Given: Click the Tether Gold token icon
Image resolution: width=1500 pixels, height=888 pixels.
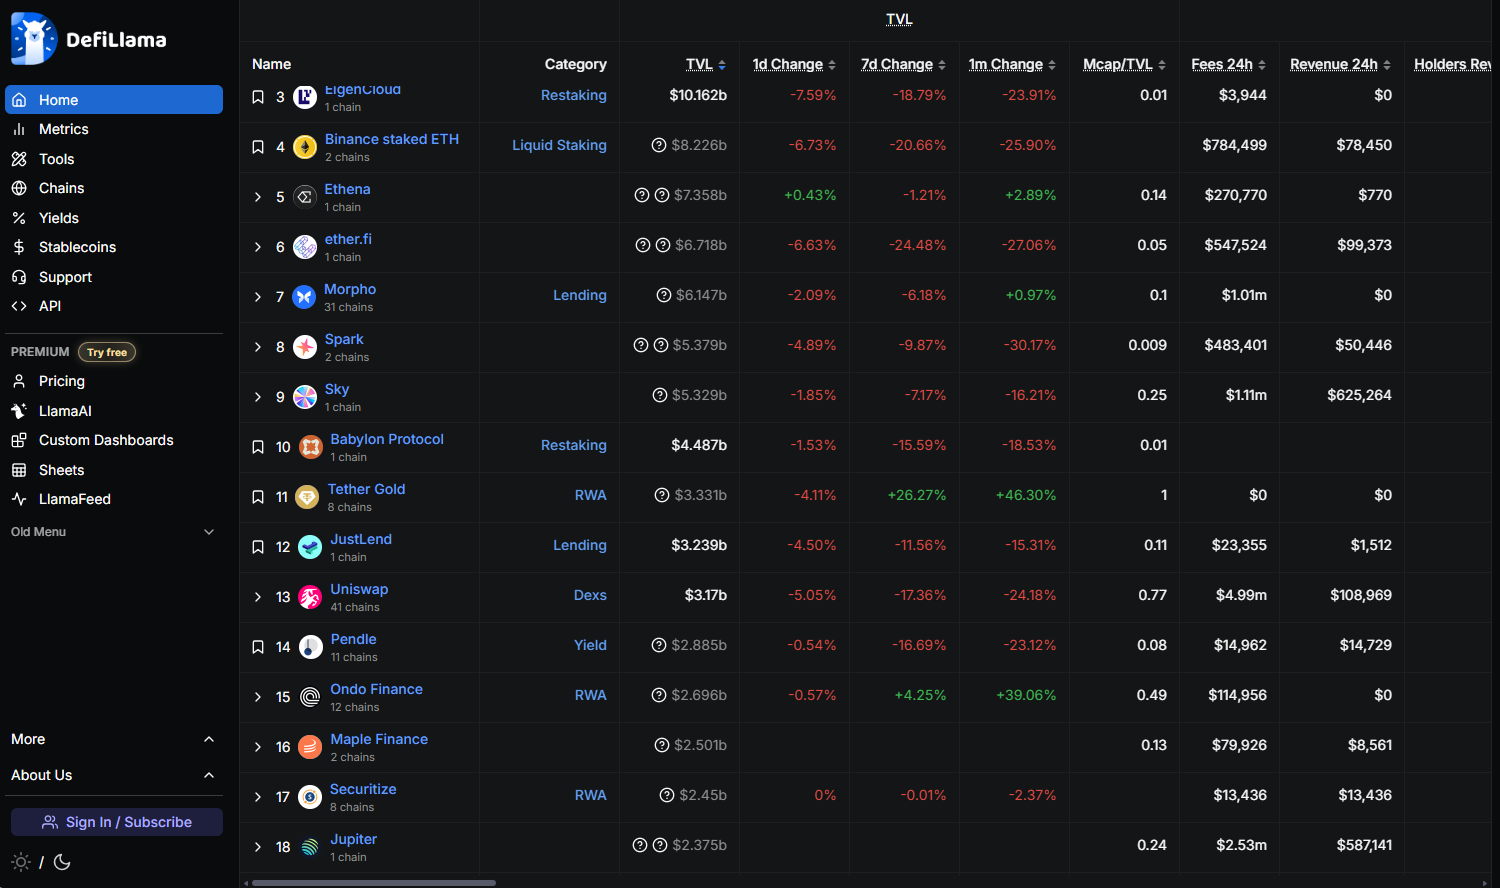Looking at the screenshot, I should [x=307, y=497].
